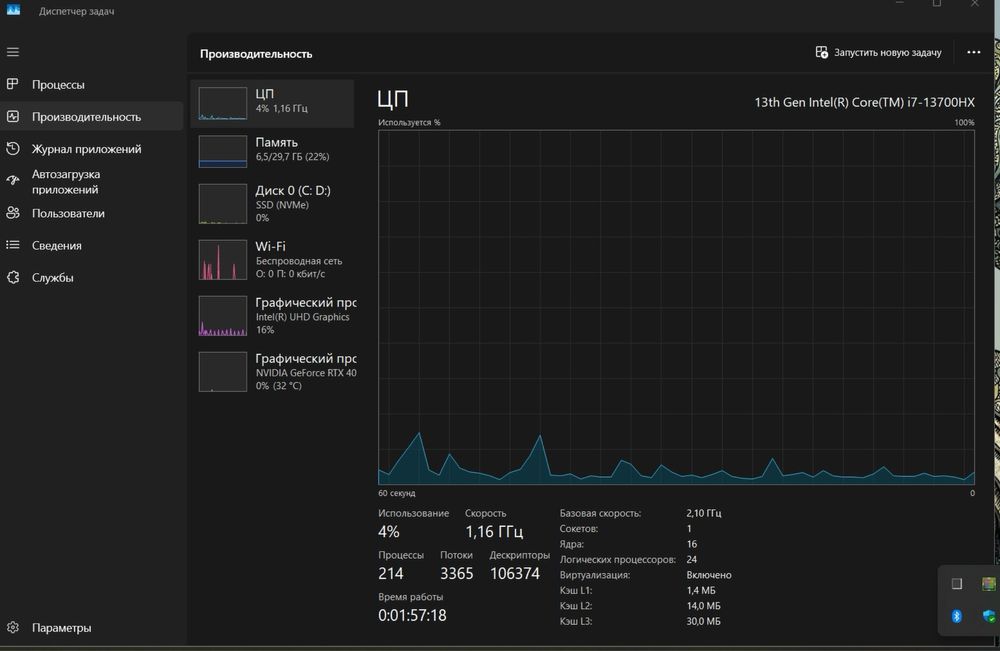Click the Сокетов value 1
Screen dimensions: 1000x651
[689, 529]
